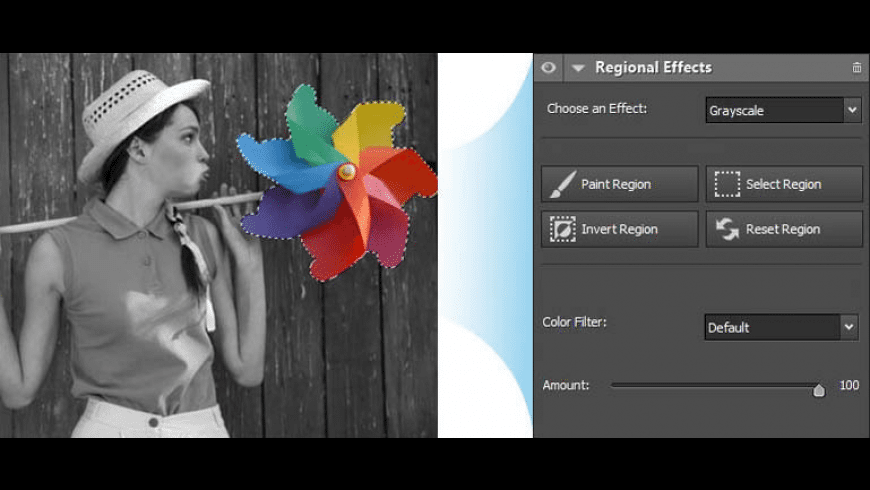Click the Amount value 100
The width and height of the screenshot is (870, 490).
849,385
